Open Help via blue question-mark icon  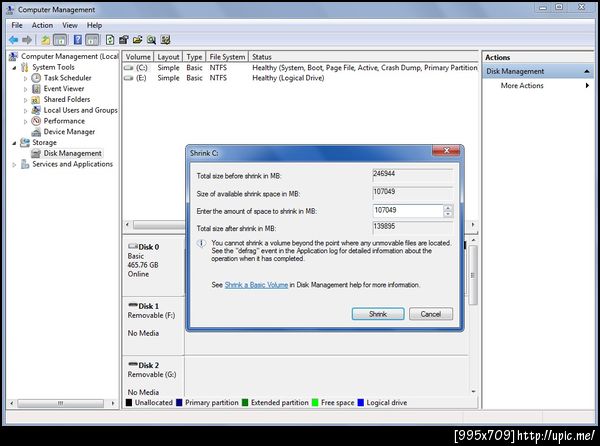pyautogui.click(x=78, y=40)
